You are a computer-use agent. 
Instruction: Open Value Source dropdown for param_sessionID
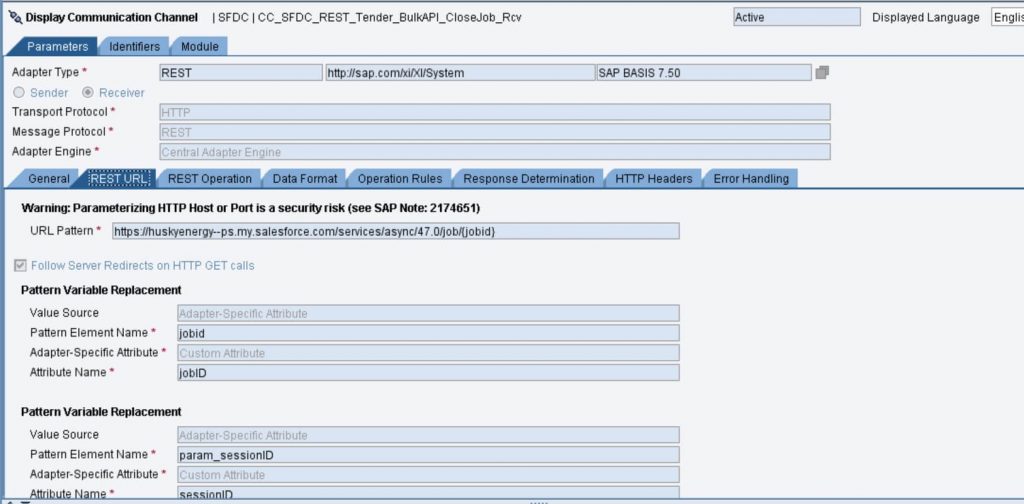click(x=428, y=435)
